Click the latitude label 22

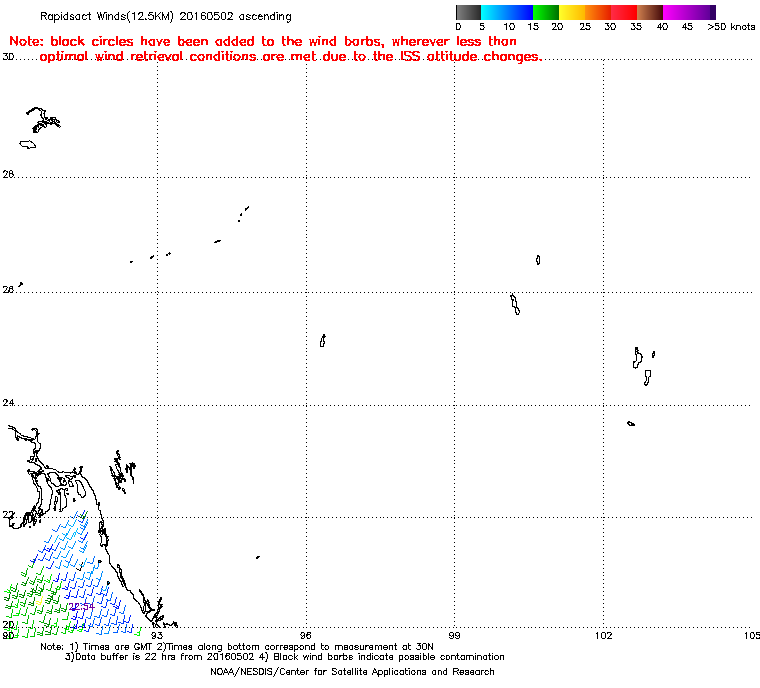8,514
